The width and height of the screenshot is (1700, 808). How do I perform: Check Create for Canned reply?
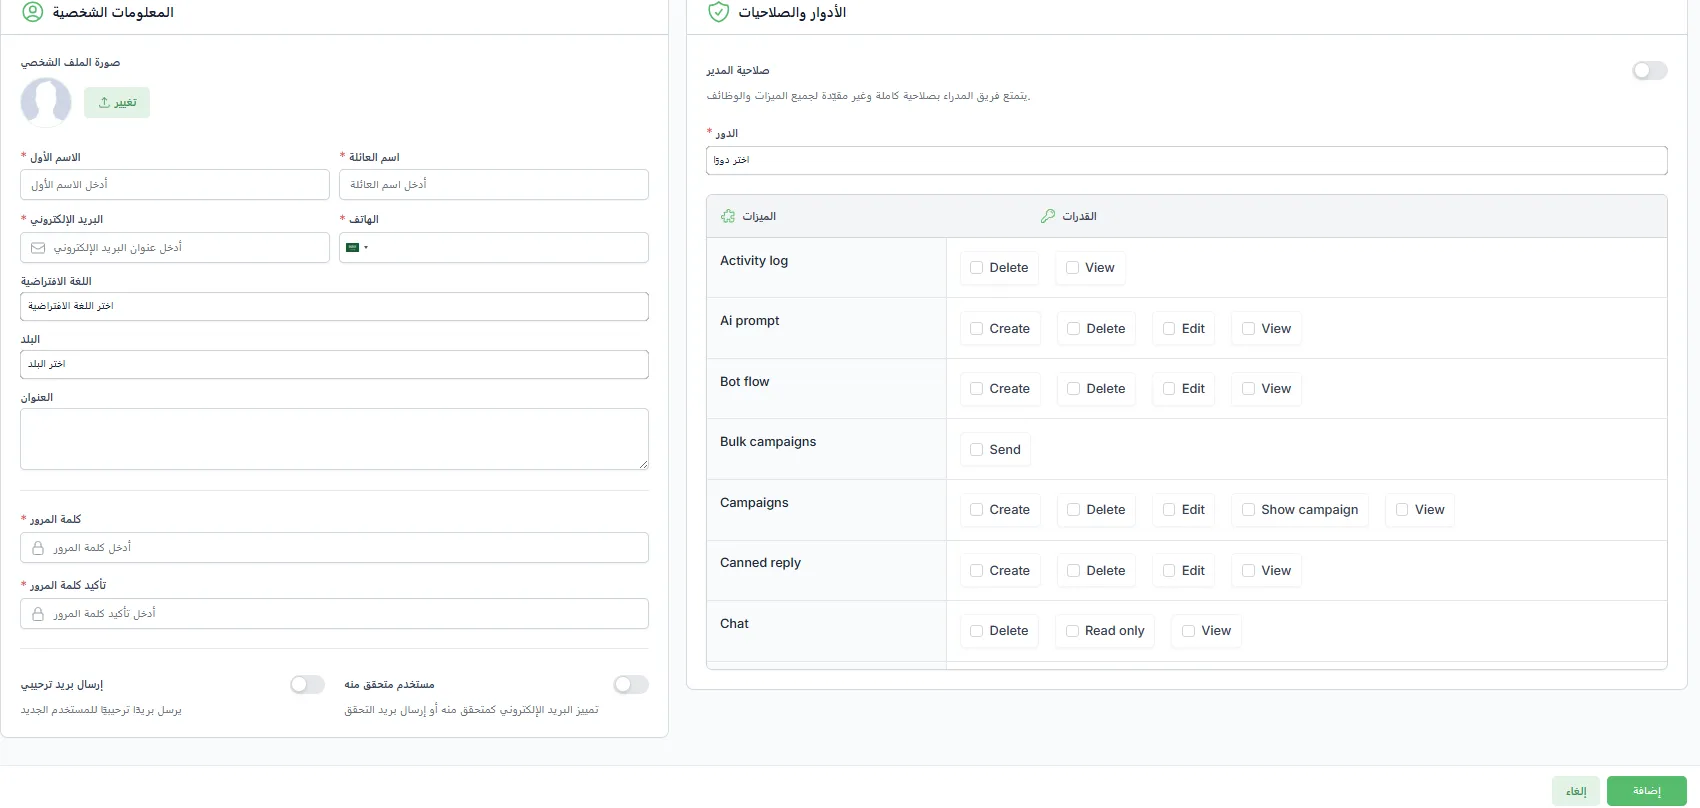pyautogui.click(x=976, y=571)
